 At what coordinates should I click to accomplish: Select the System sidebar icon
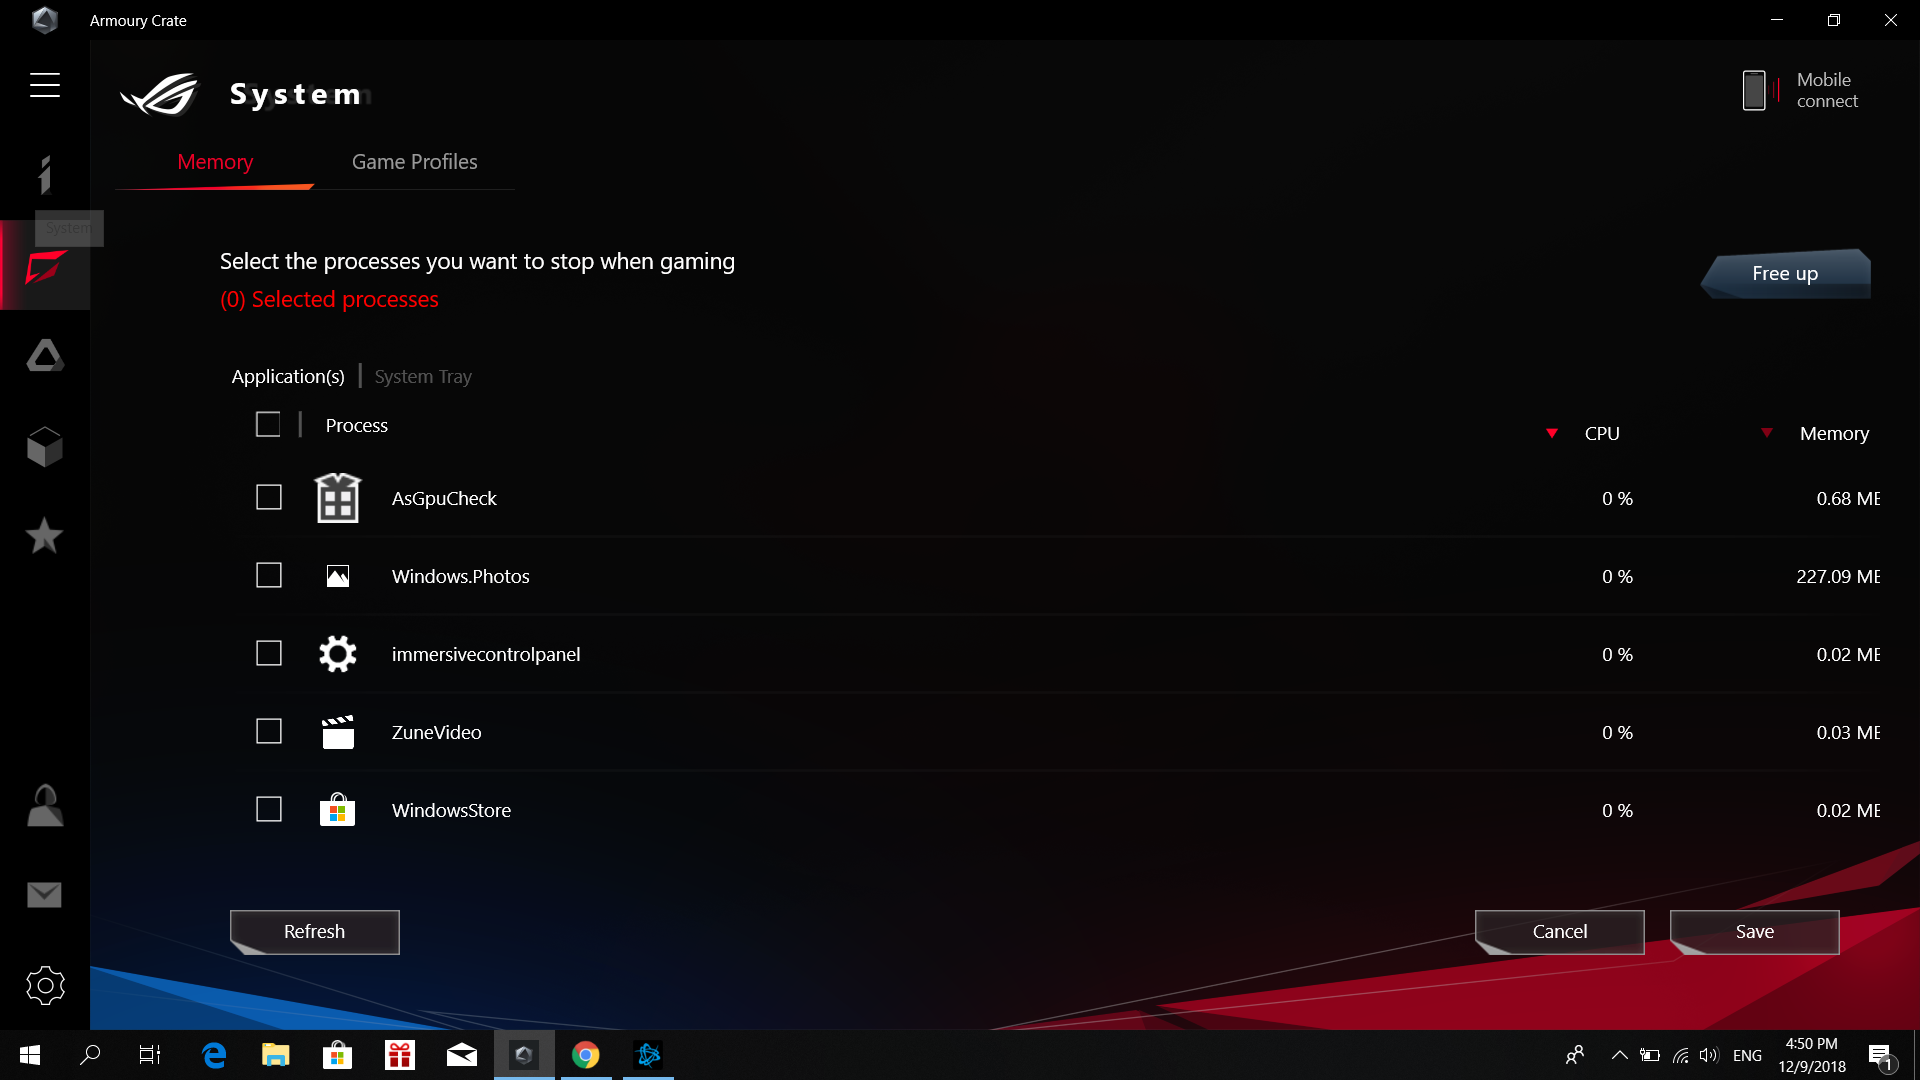point(45,267)
